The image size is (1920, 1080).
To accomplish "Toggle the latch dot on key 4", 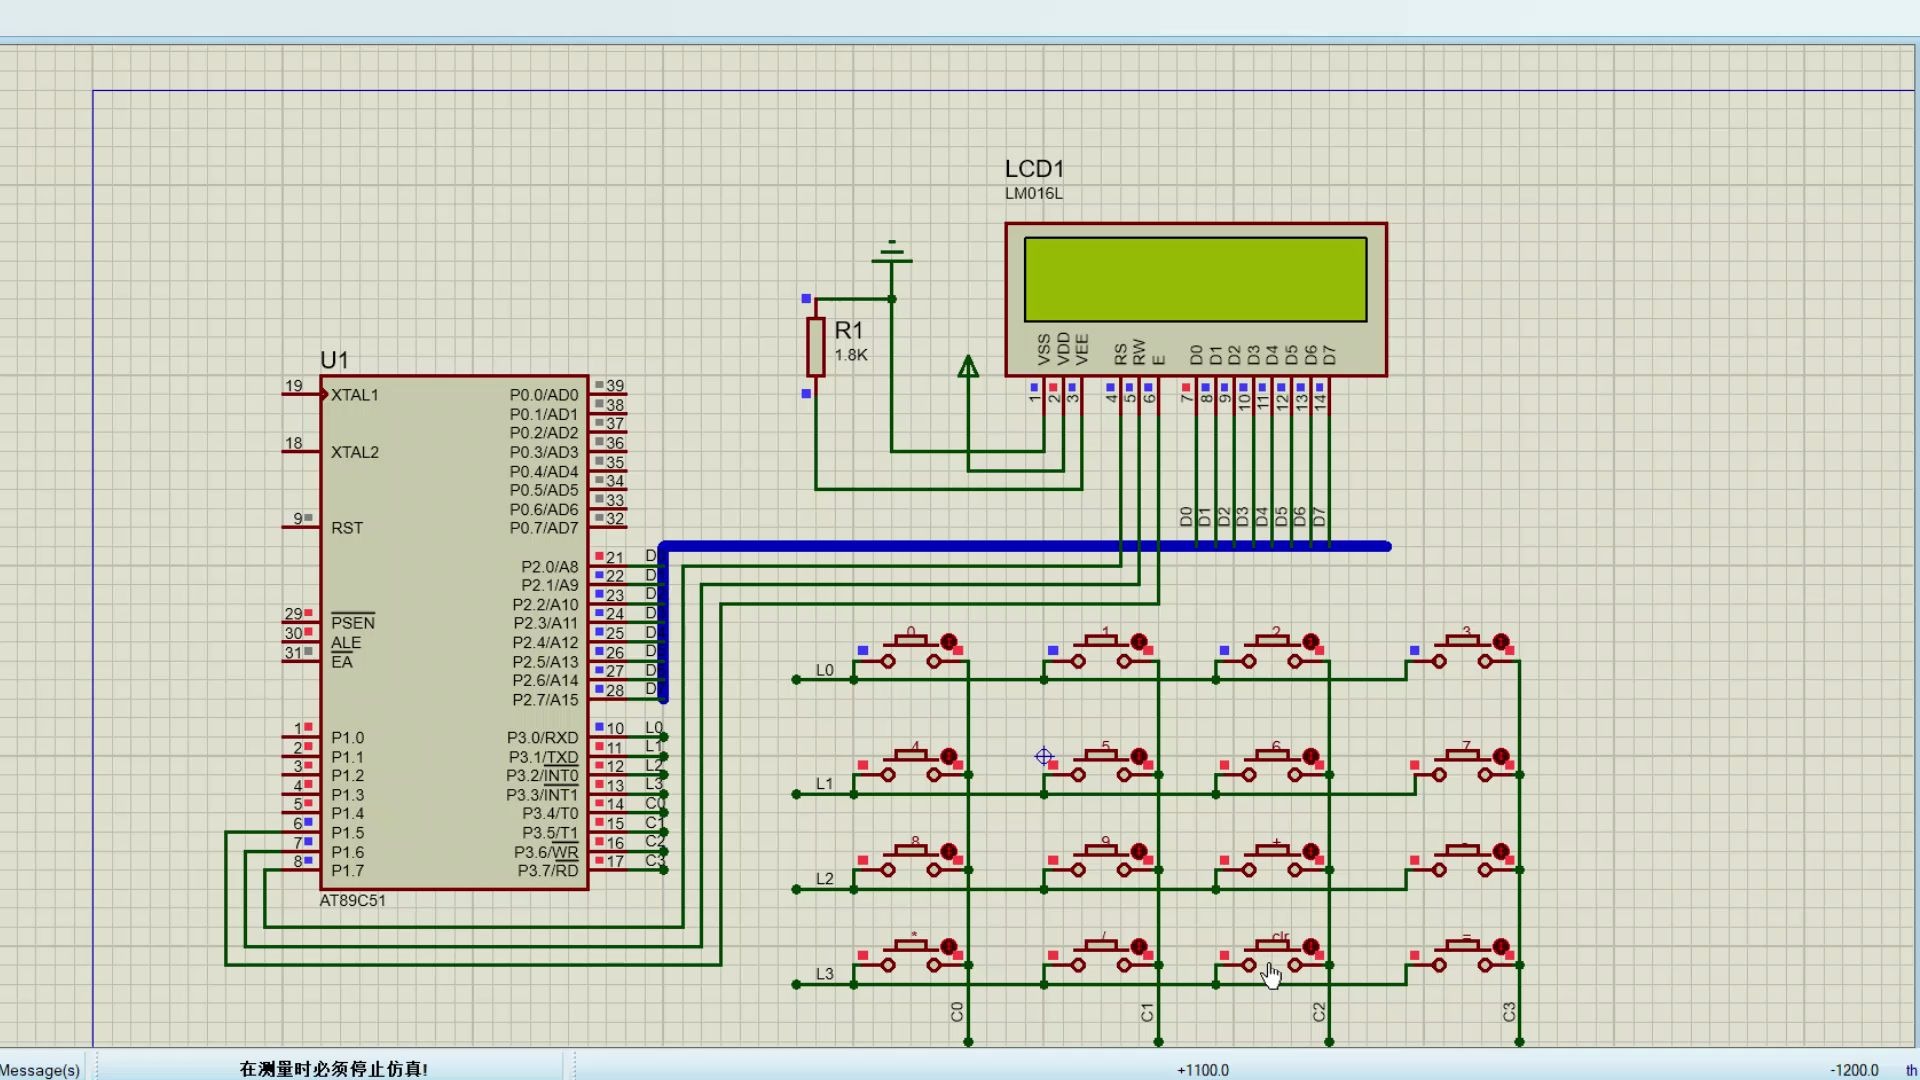I will pos(949,757).
